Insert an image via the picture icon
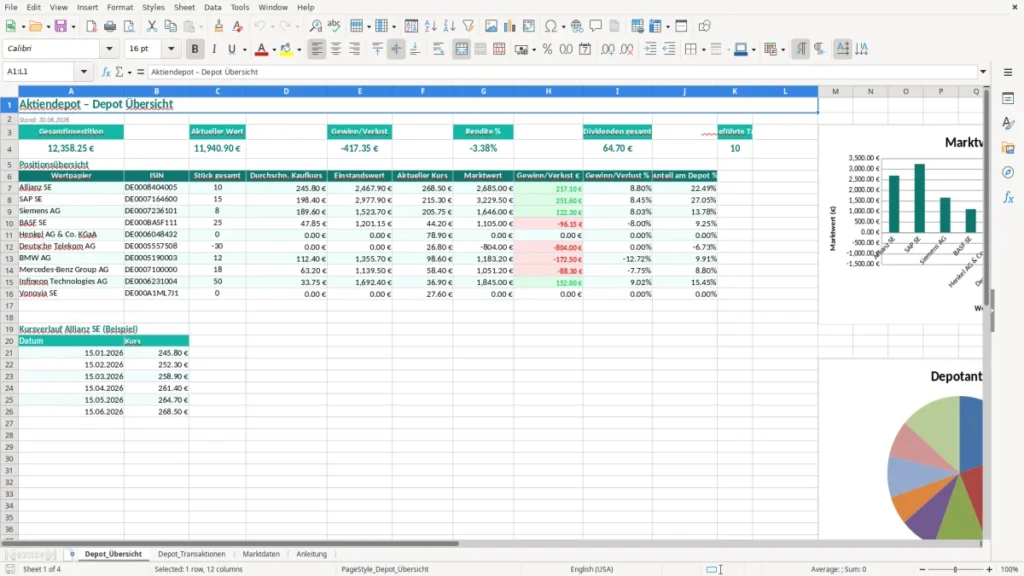 (491, 26)
